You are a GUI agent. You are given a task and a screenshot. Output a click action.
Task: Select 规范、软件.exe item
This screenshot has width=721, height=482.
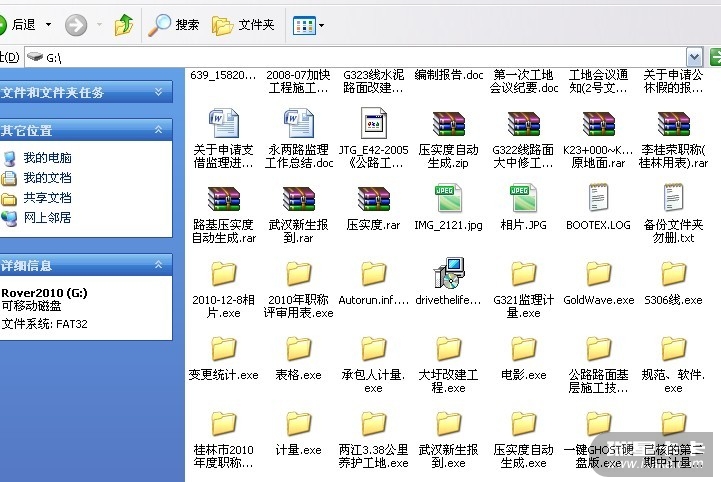coord(673,364)
